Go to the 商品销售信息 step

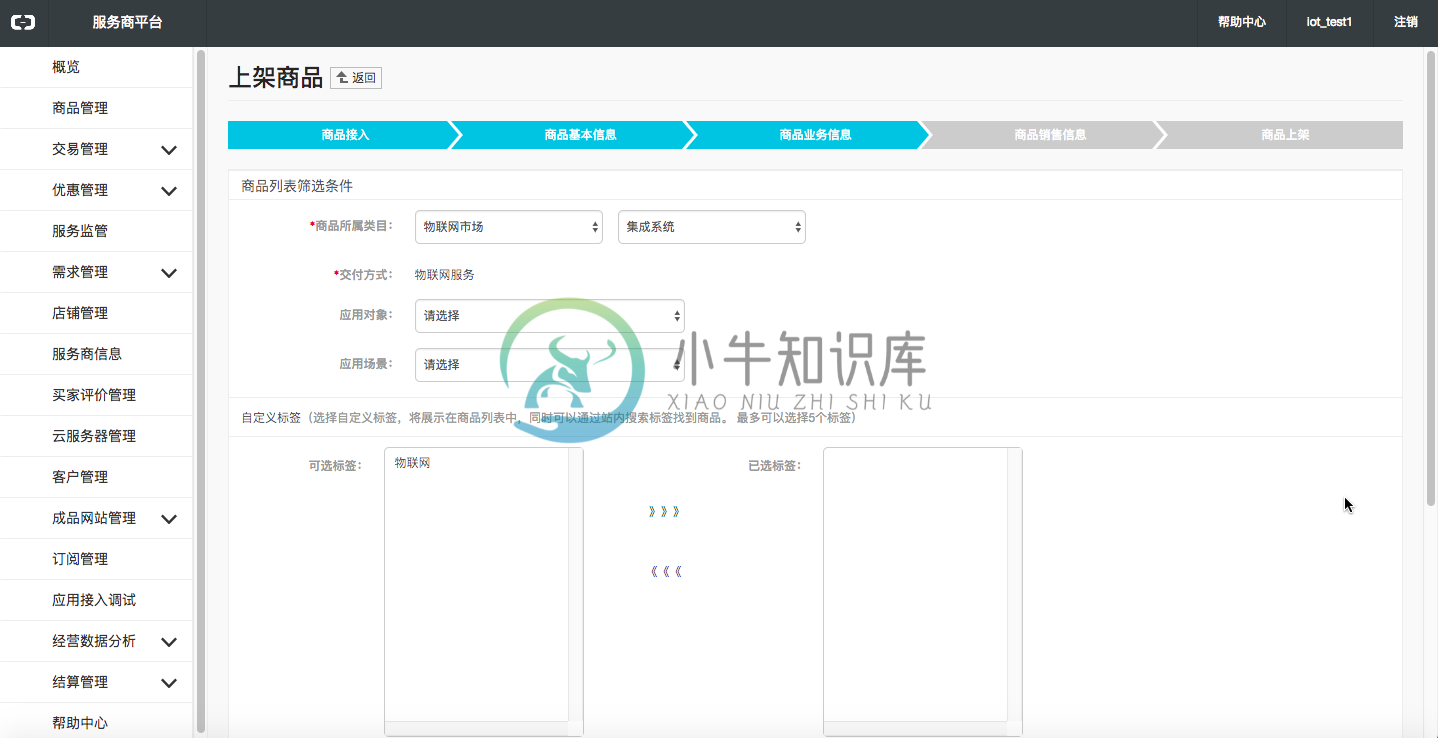[1050, 135]
